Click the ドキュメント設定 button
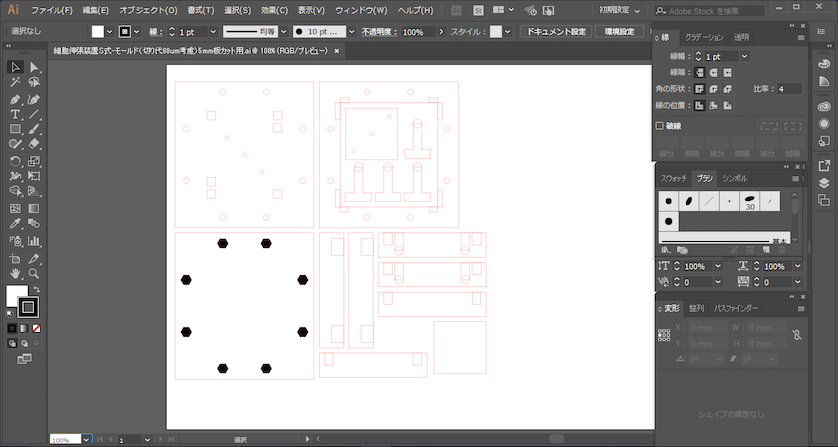The width and height of the screenshot is (838, 447). 556,32
